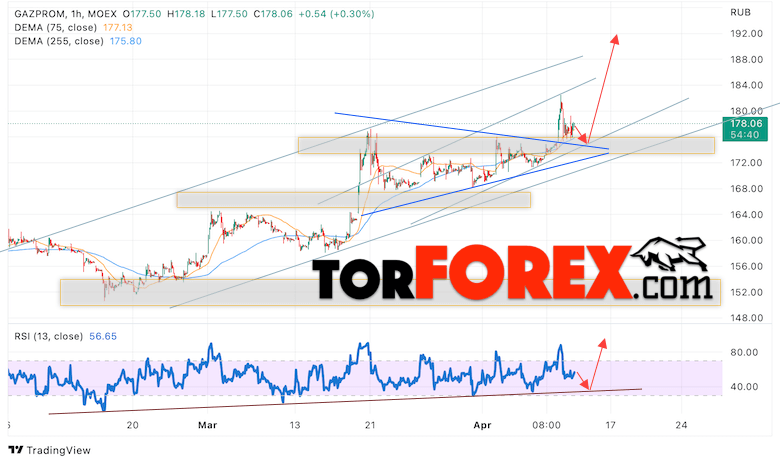The height and width of the screenshot is (464, 780).
Task: Click the change +0.54 (+0.30%) value
Action: (336, 14)
